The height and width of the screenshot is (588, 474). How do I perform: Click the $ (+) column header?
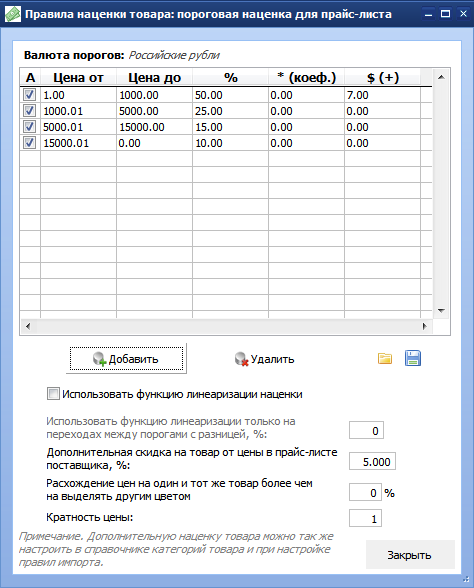(382, 78)
